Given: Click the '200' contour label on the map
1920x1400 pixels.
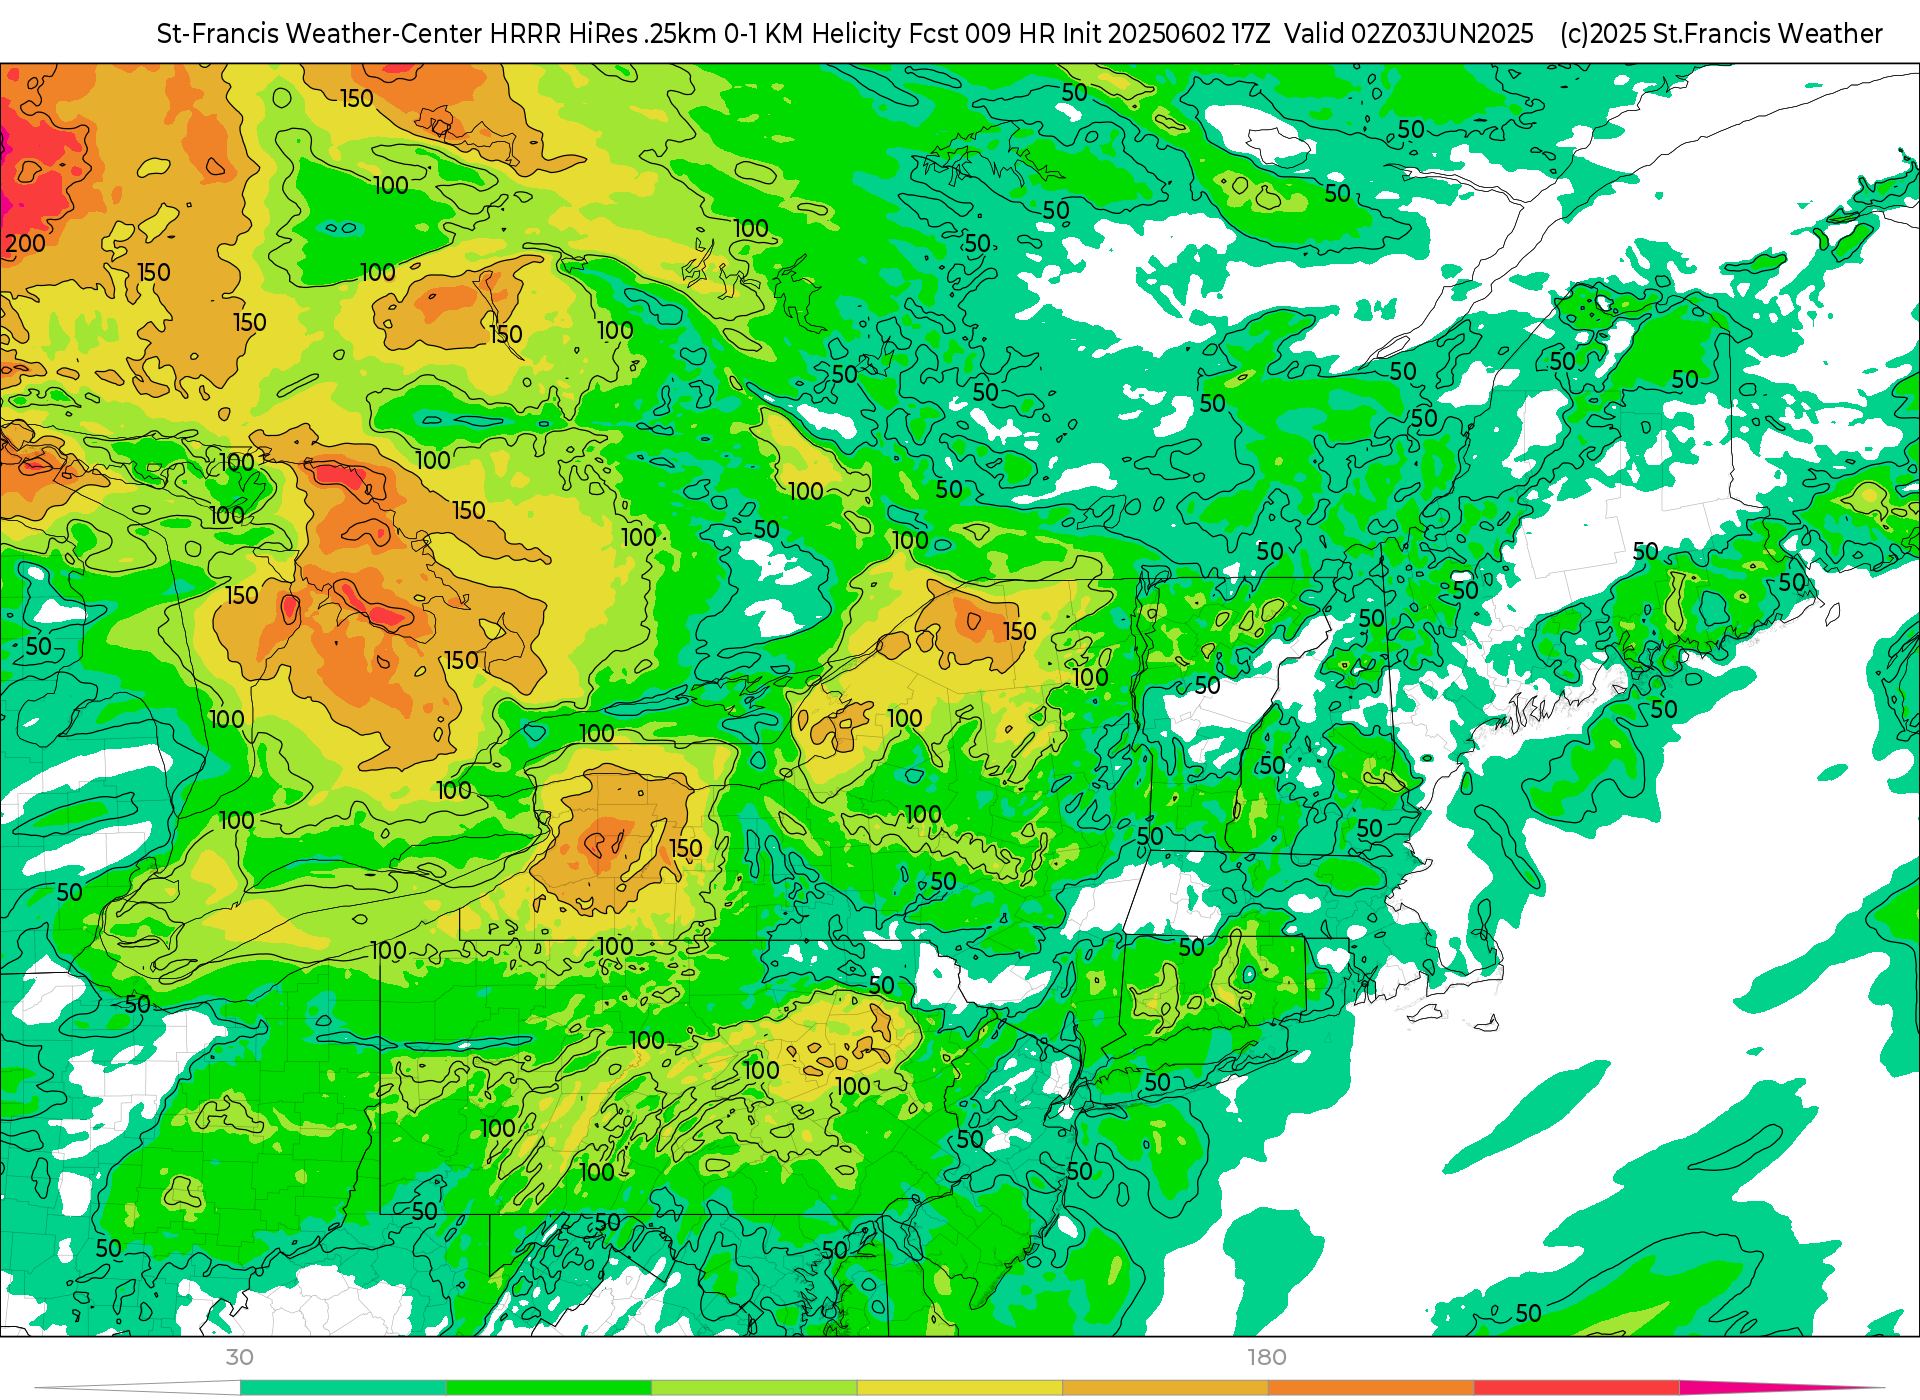Looking at the screenshot, I should tap(25, 243).
